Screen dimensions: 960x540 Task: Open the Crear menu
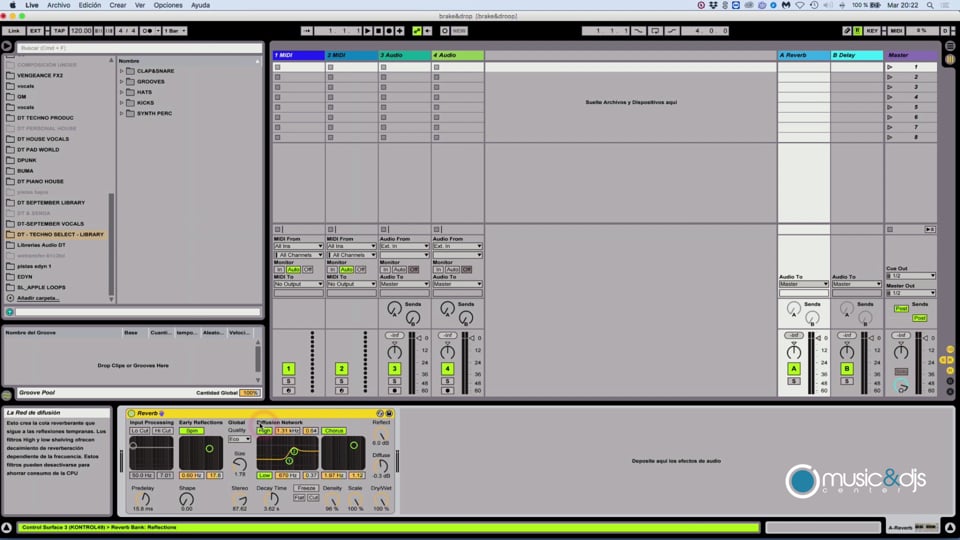click(118, 5)
